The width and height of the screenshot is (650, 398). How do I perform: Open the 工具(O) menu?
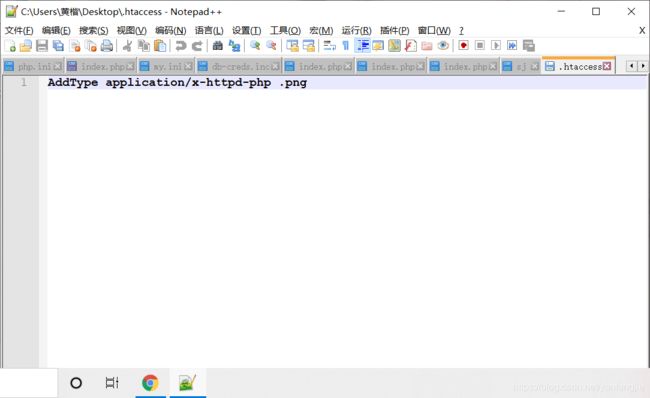pyautogui.click(x=285, y=31)
